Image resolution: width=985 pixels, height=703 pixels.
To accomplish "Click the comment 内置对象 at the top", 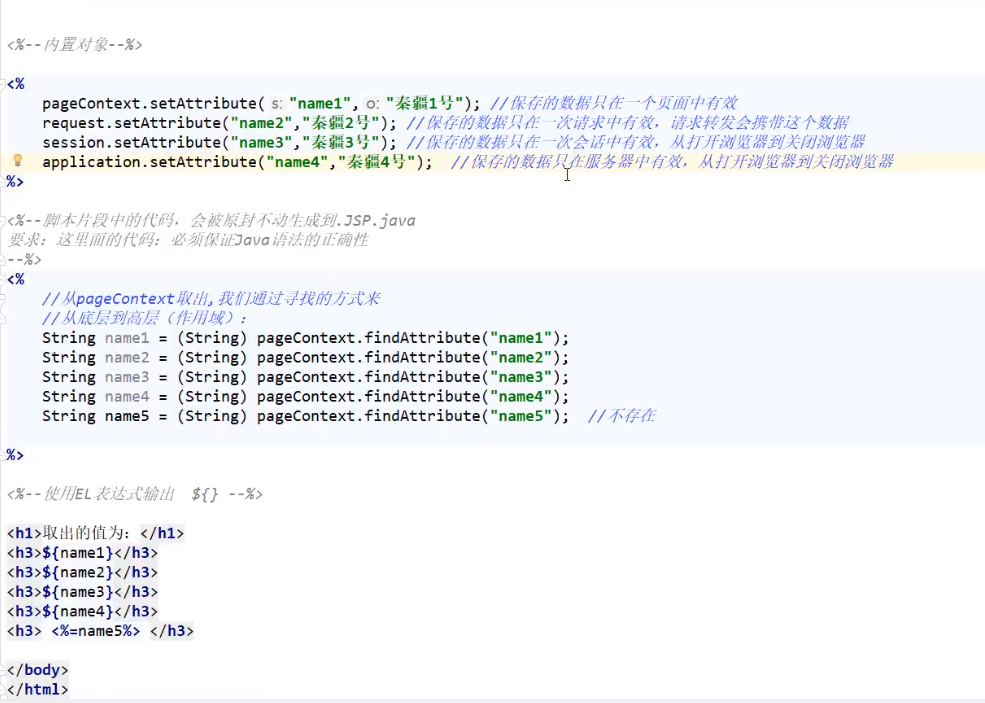I will tap(75, 45).
